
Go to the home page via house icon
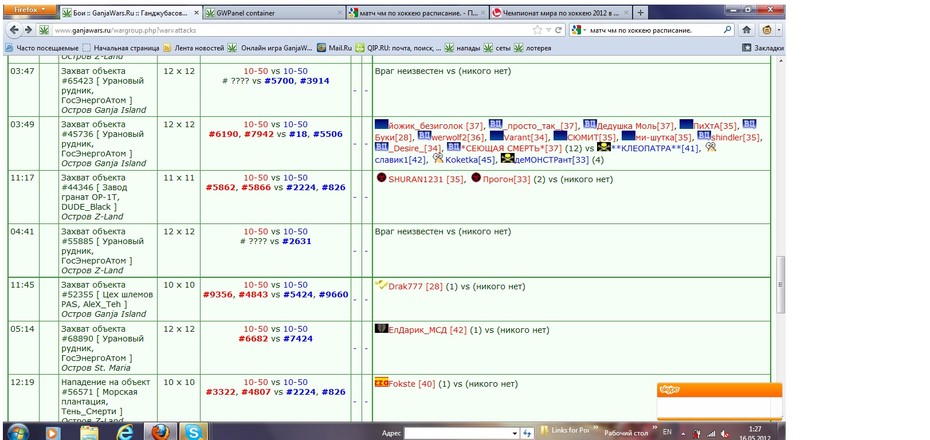point(747,30)
